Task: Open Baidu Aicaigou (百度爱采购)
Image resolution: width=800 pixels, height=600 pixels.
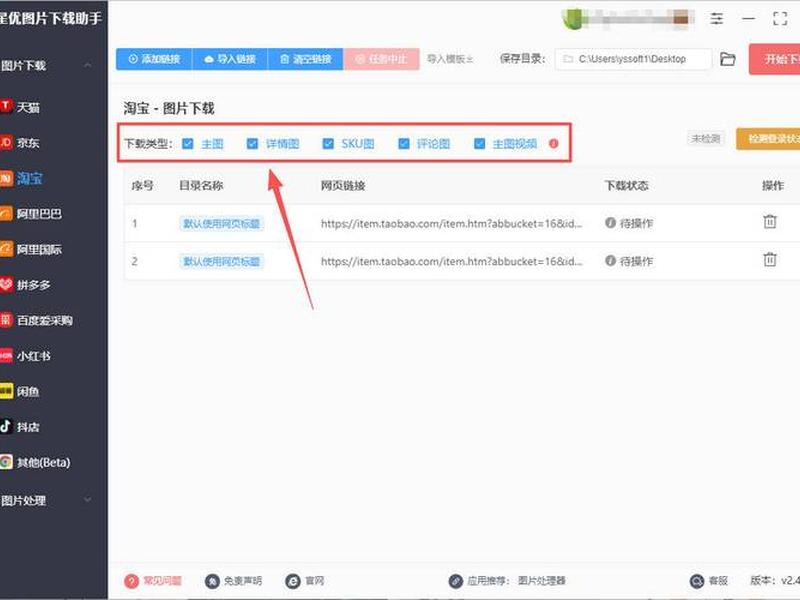Action: (x=37, y=320)
